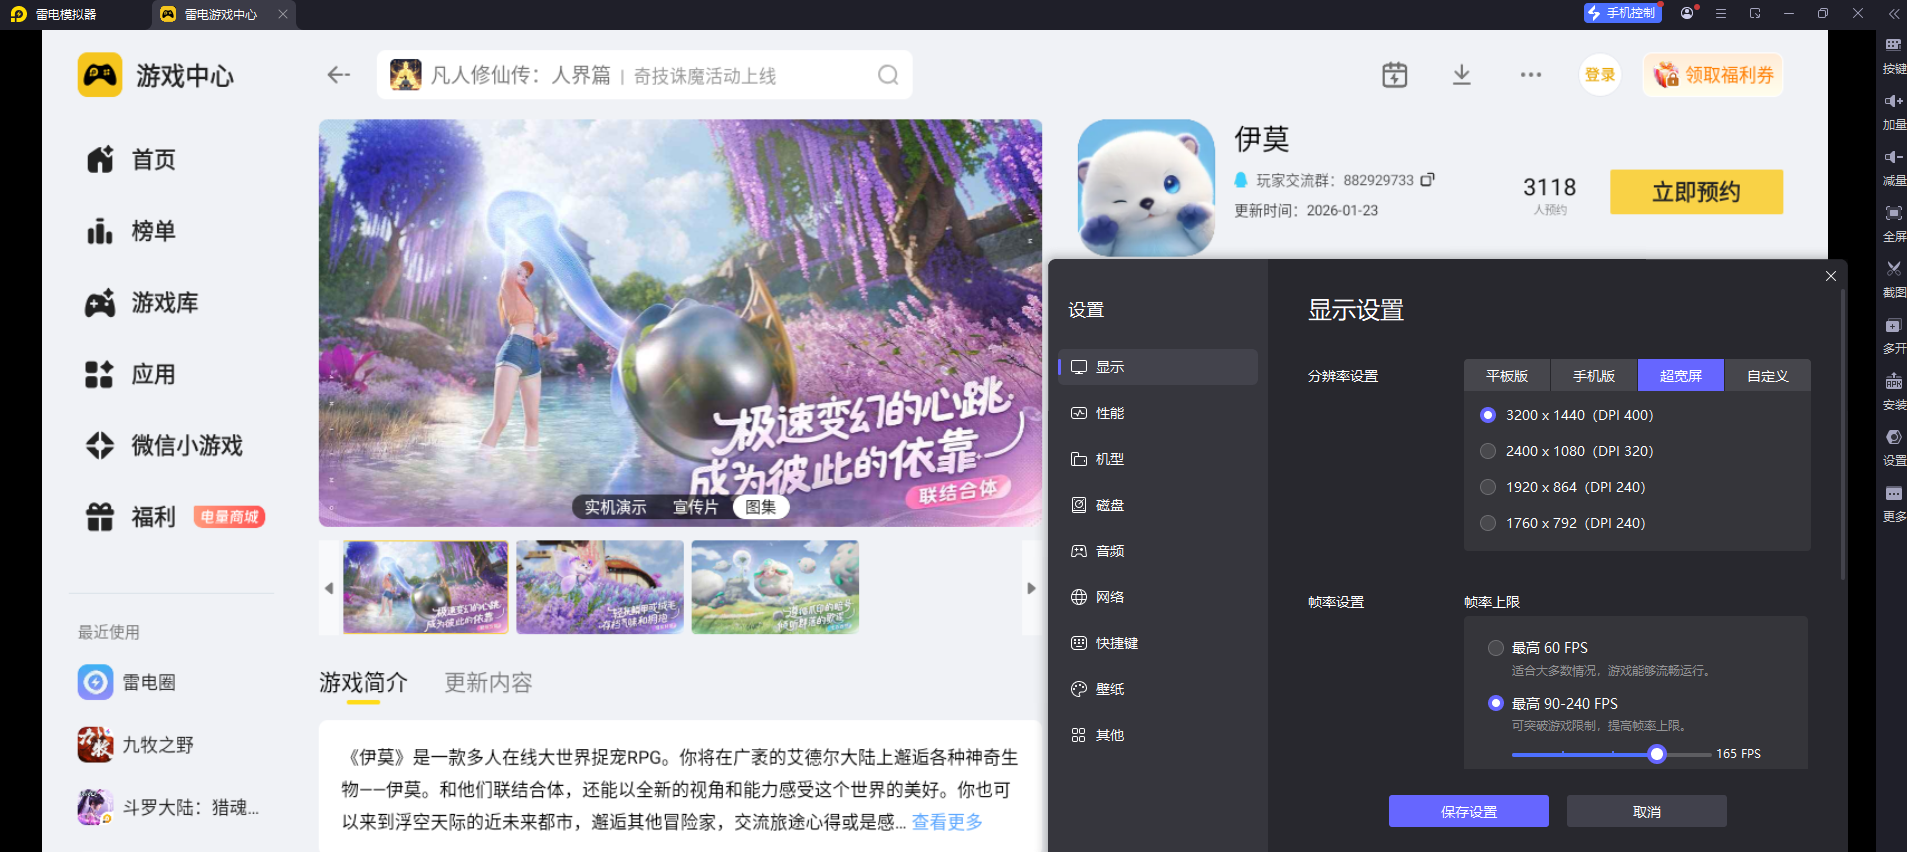
Task: Open 性能 settings category
Action: [1158, 413]
